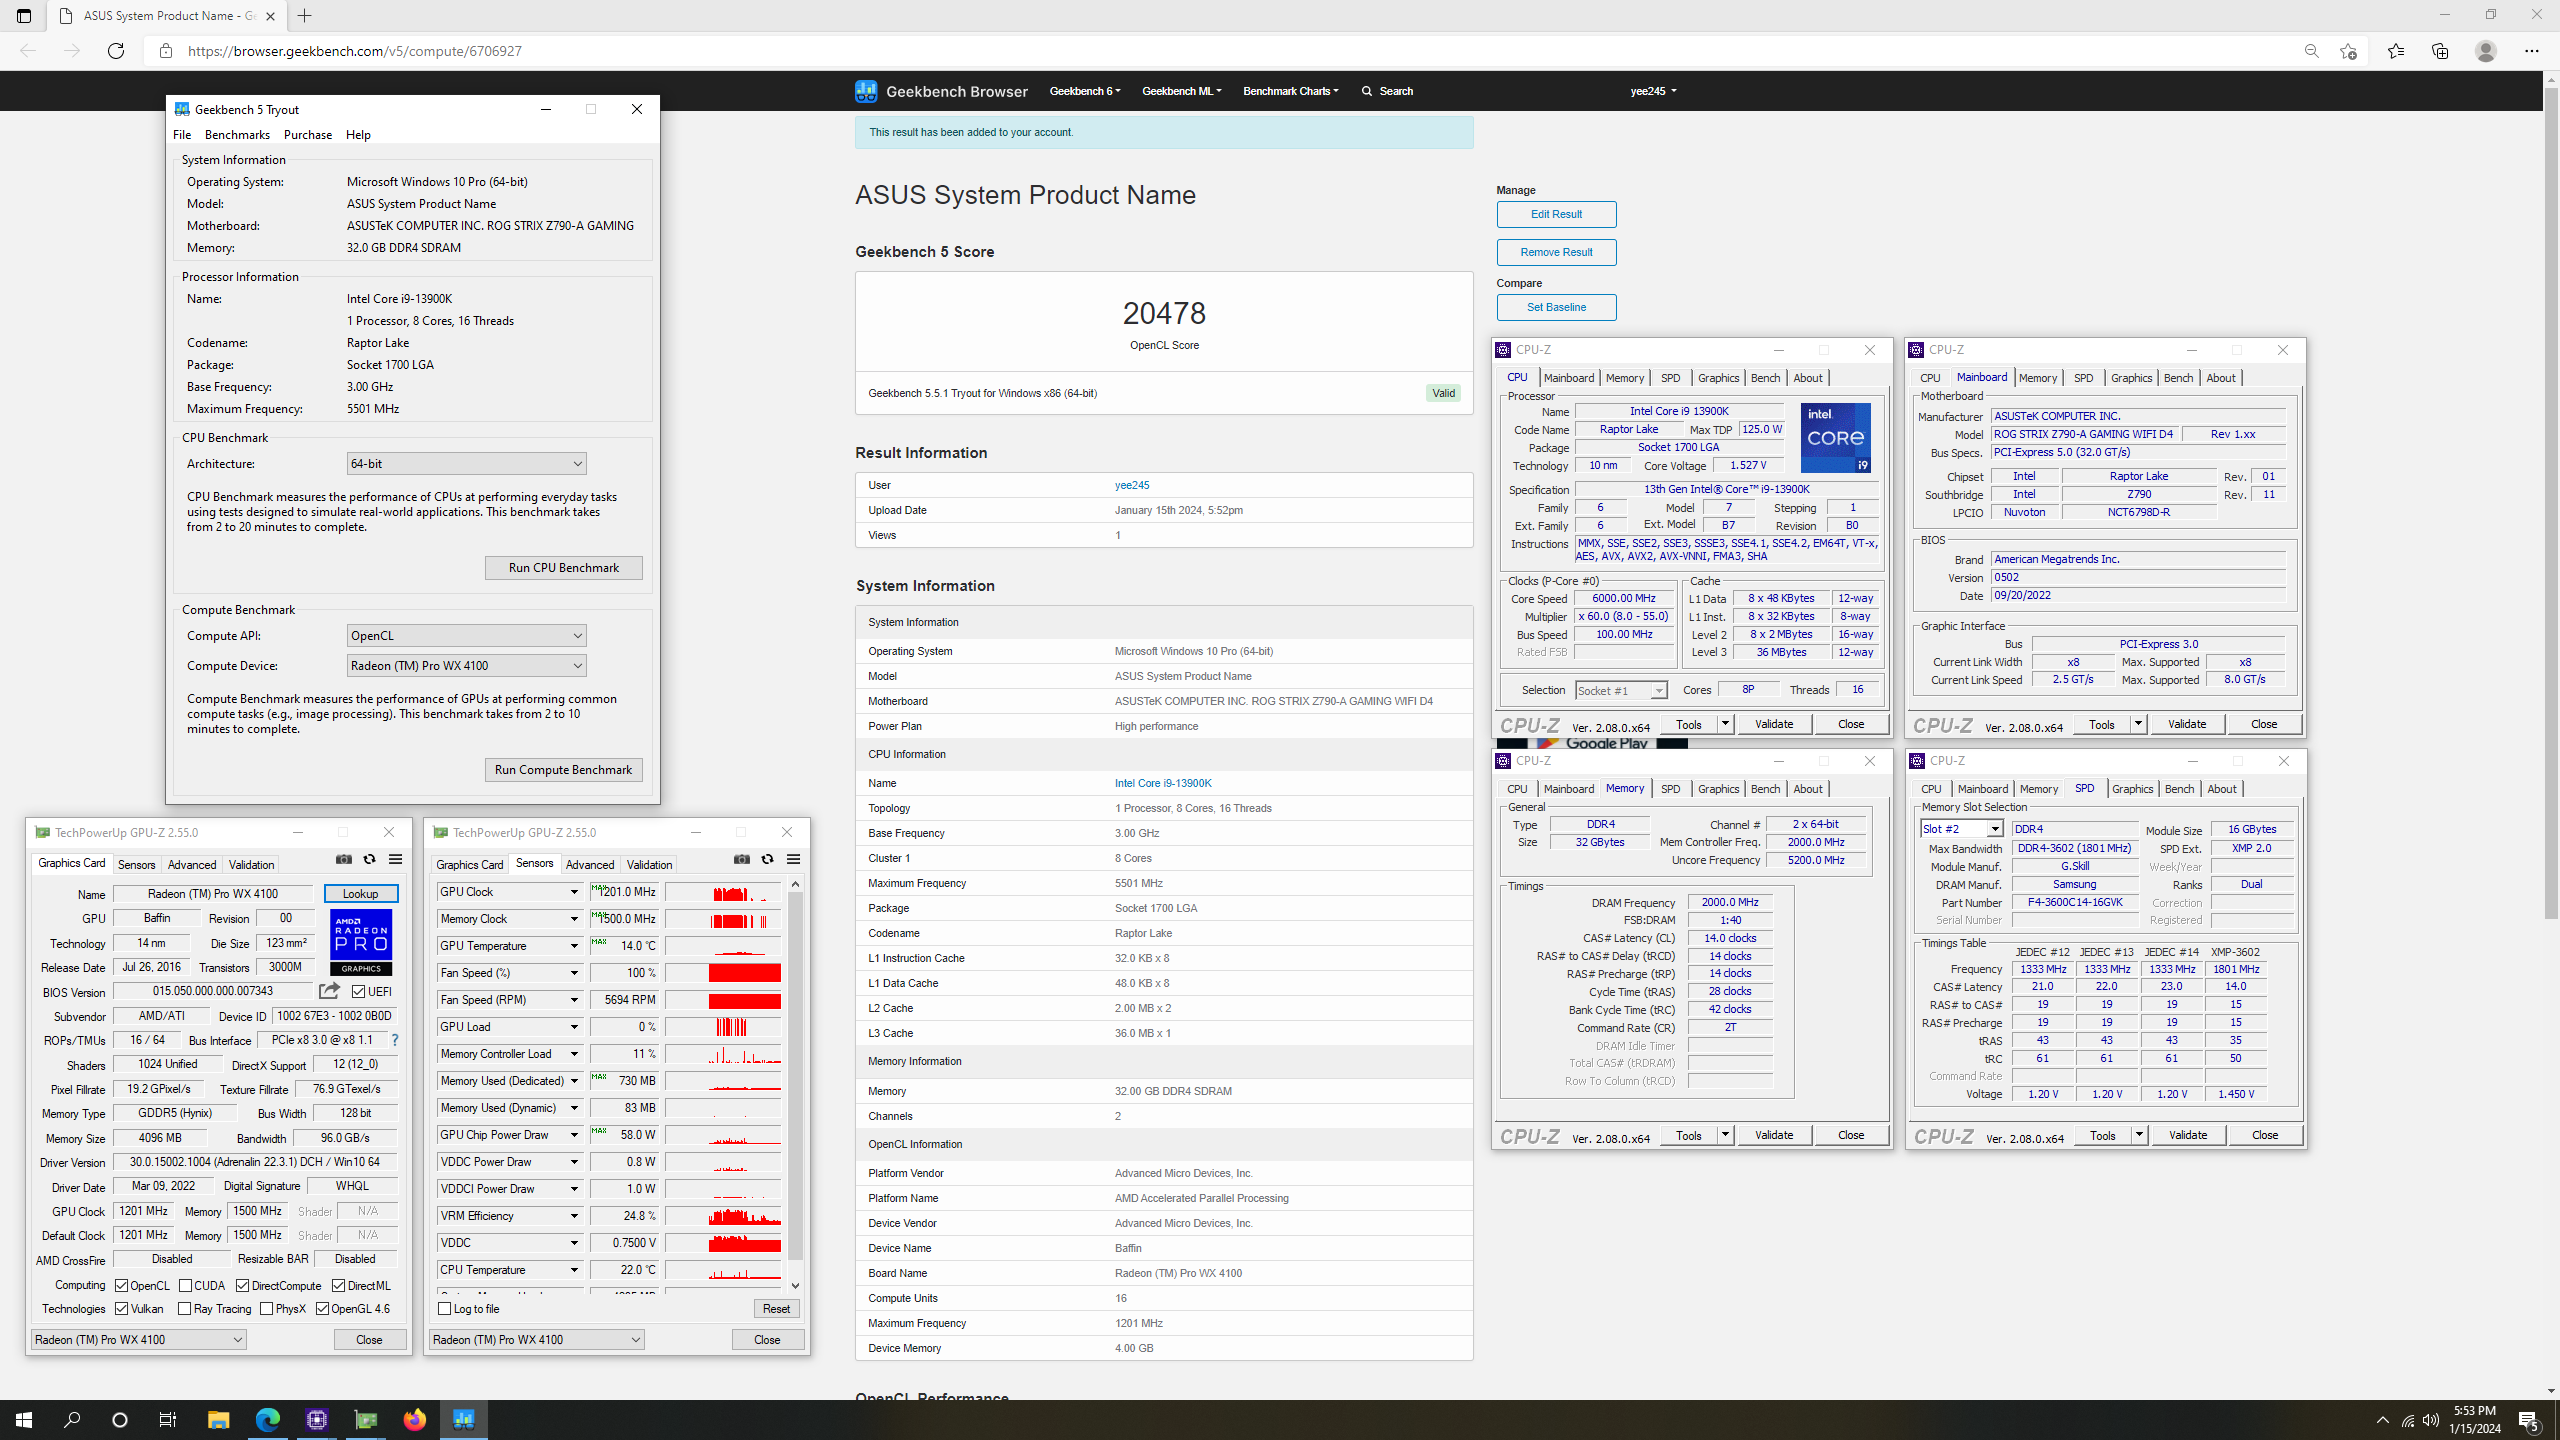Viewport: 2560px width, 1440px height.
Task: Click the Geekbench Browser logo icon
Action: 866,91
